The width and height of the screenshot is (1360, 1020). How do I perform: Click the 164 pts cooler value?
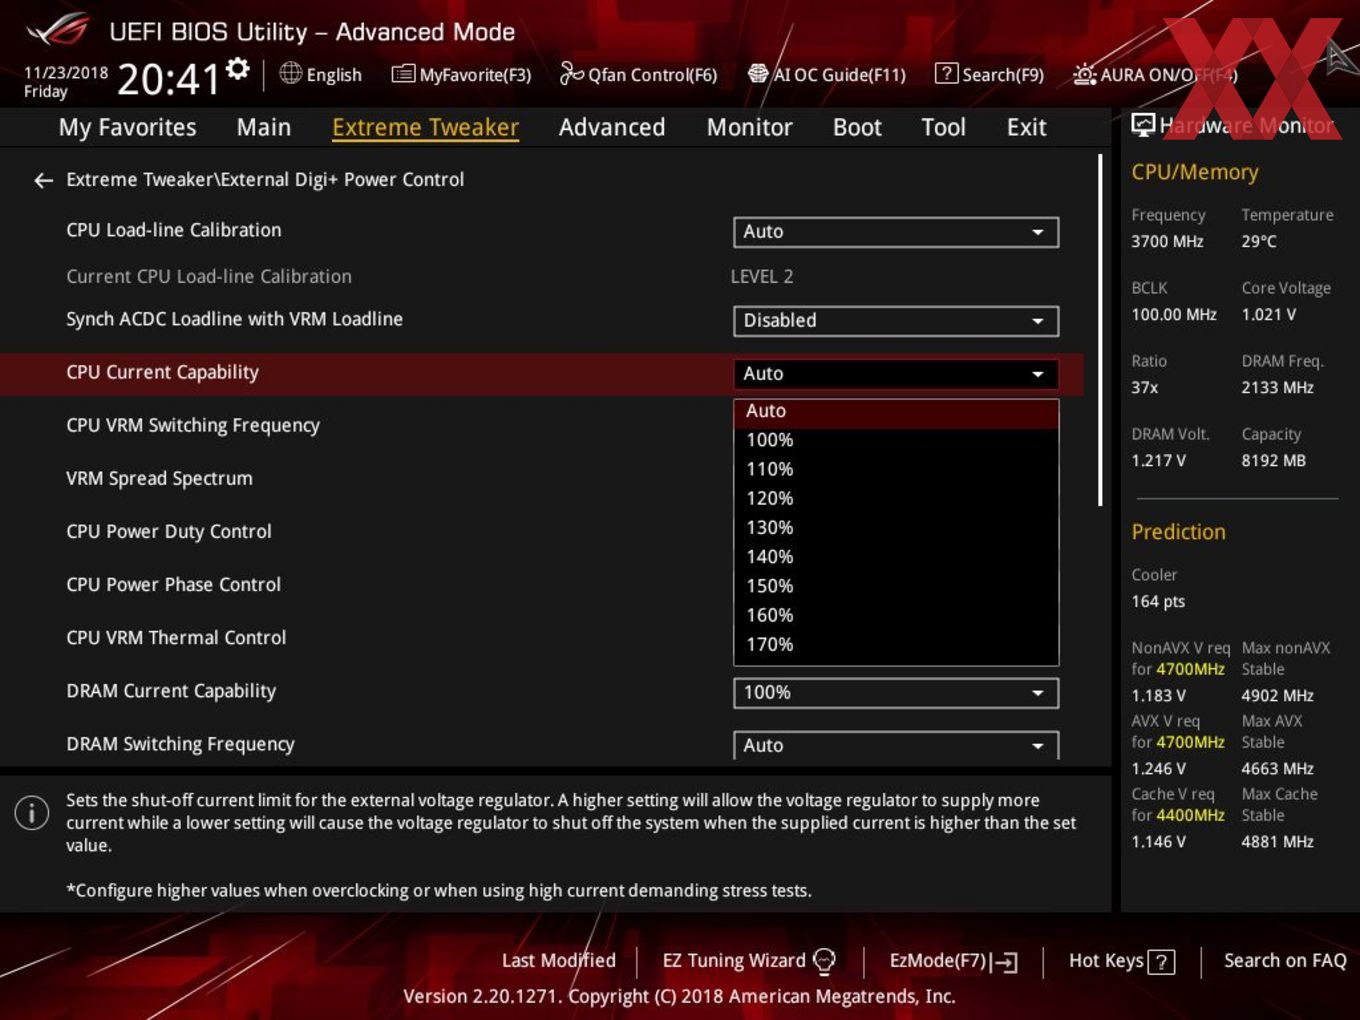pos(1158,602)
